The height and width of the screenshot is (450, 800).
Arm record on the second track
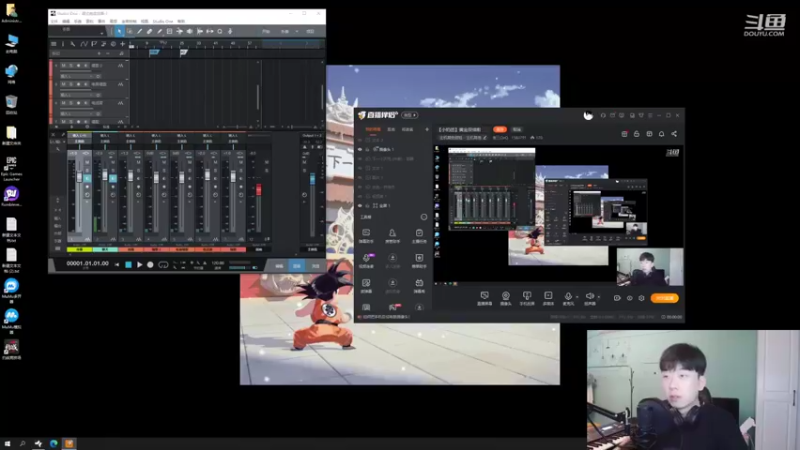pyautogui.click(x=78, y=84)
